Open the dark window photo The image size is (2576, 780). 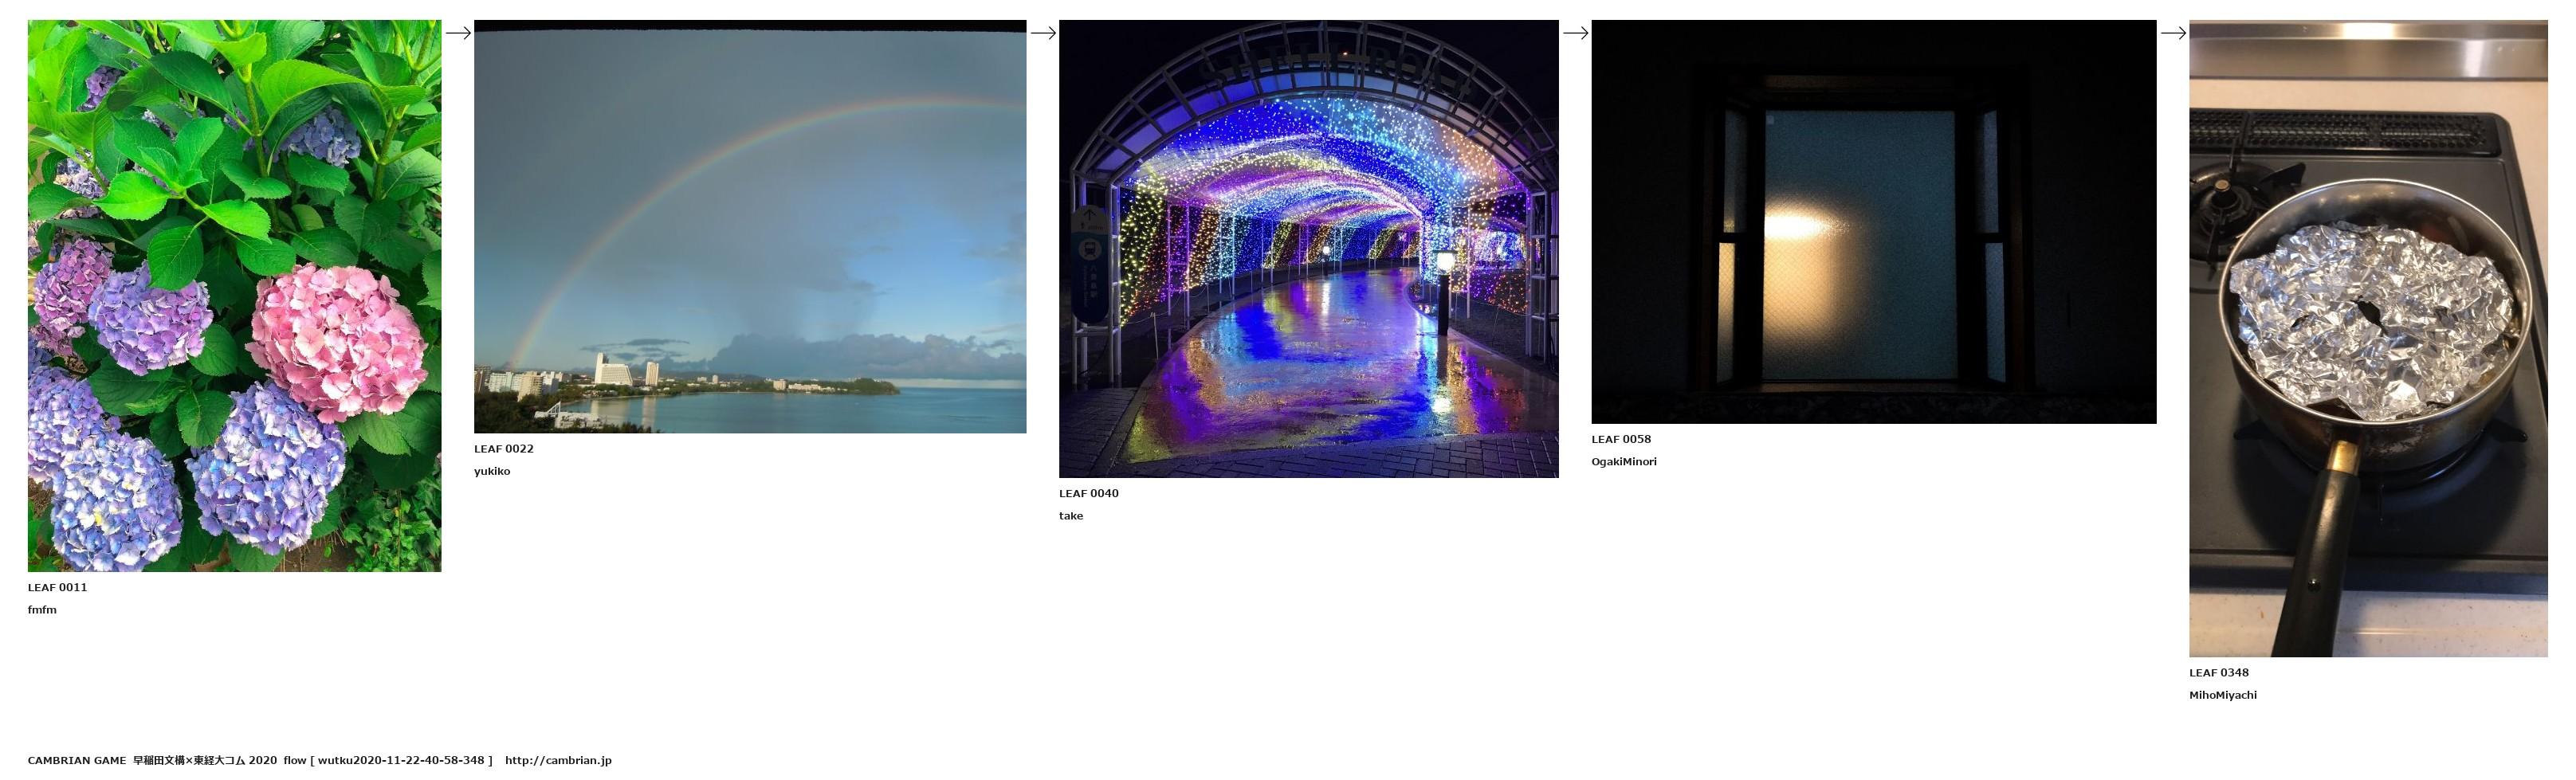coord(1873,222)
